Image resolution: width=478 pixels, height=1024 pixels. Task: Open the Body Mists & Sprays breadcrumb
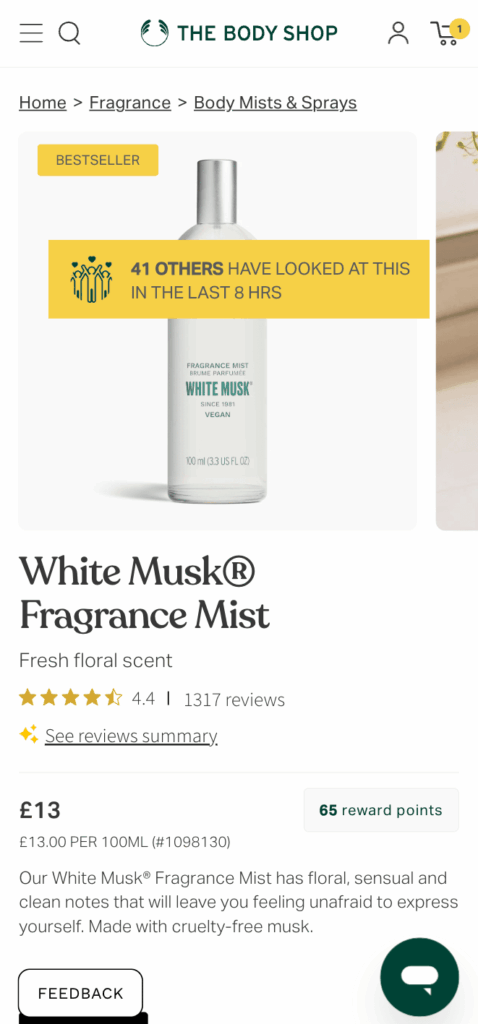(276, 103)
